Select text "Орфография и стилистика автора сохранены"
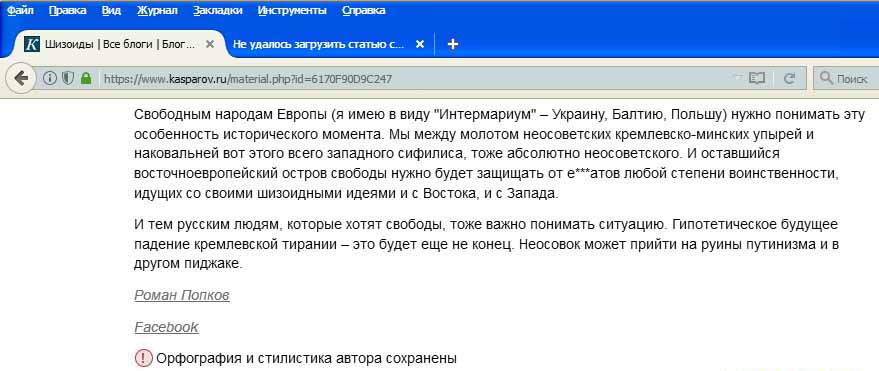879x371 pixels. tap(307, 358)
